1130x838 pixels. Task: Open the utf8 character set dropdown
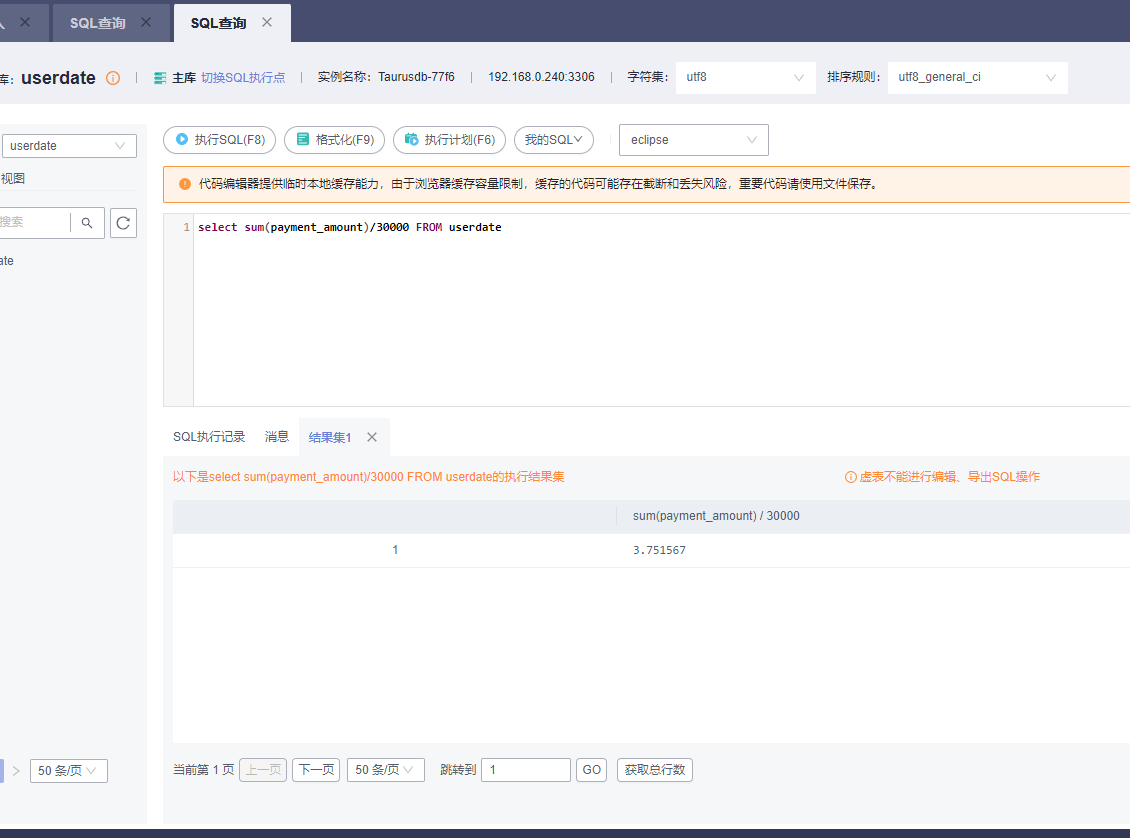[746, 77]
